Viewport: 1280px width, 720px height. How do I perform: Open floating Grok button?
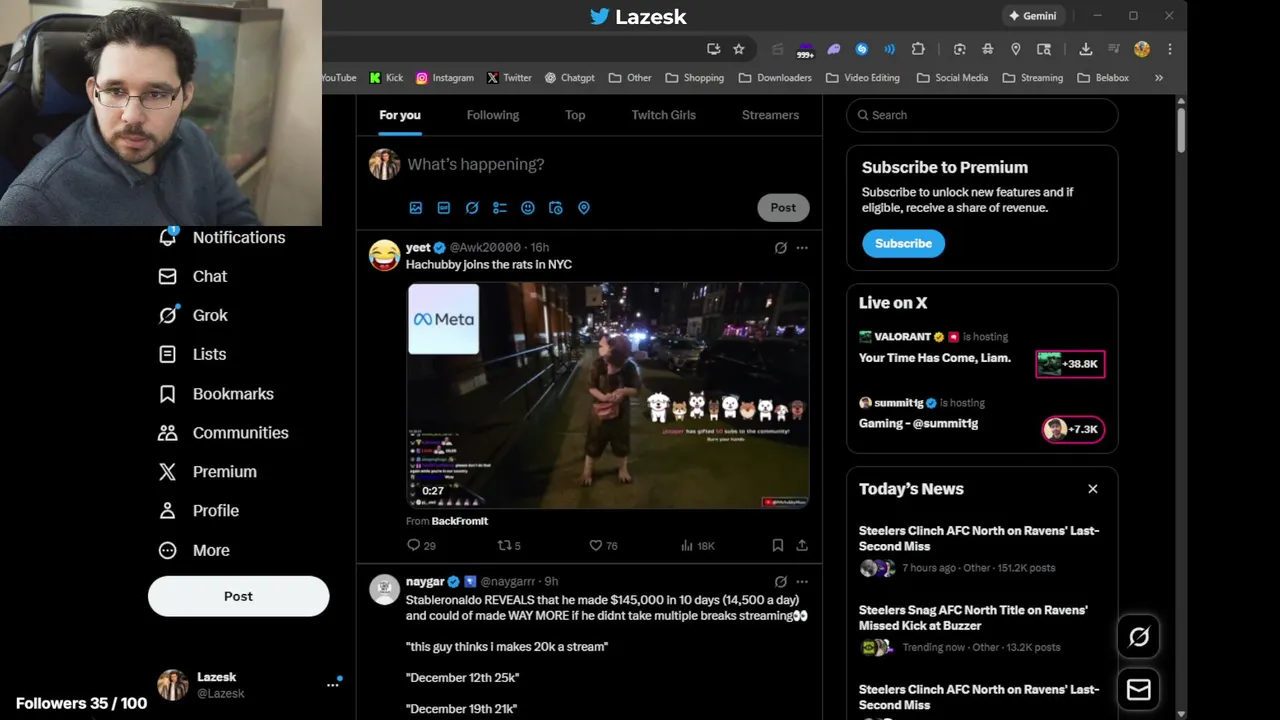pyautogui.click(x=1139, y=637)
